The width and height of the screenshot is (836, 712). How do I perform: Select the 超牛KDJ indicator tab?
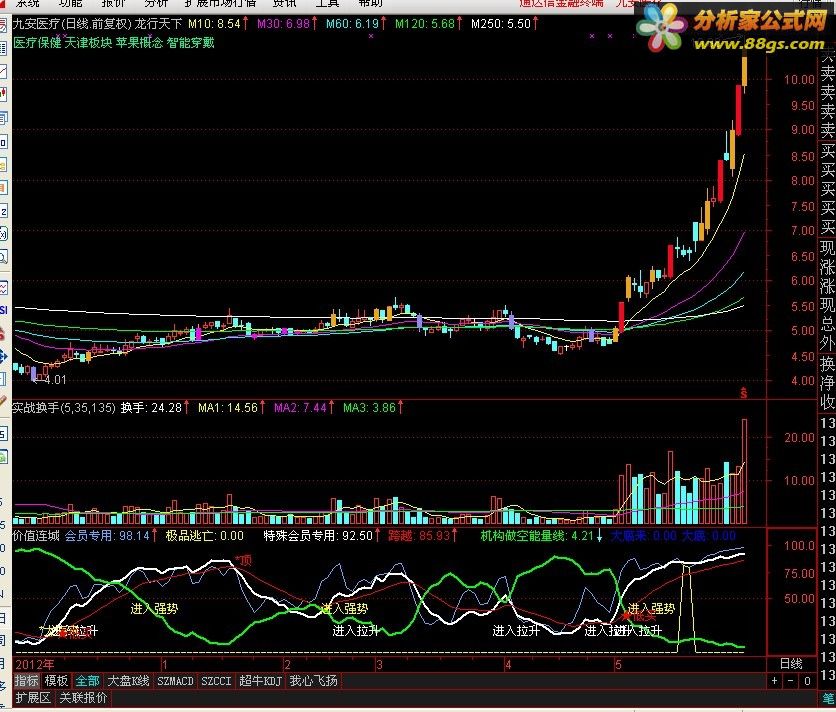[260, 681]
